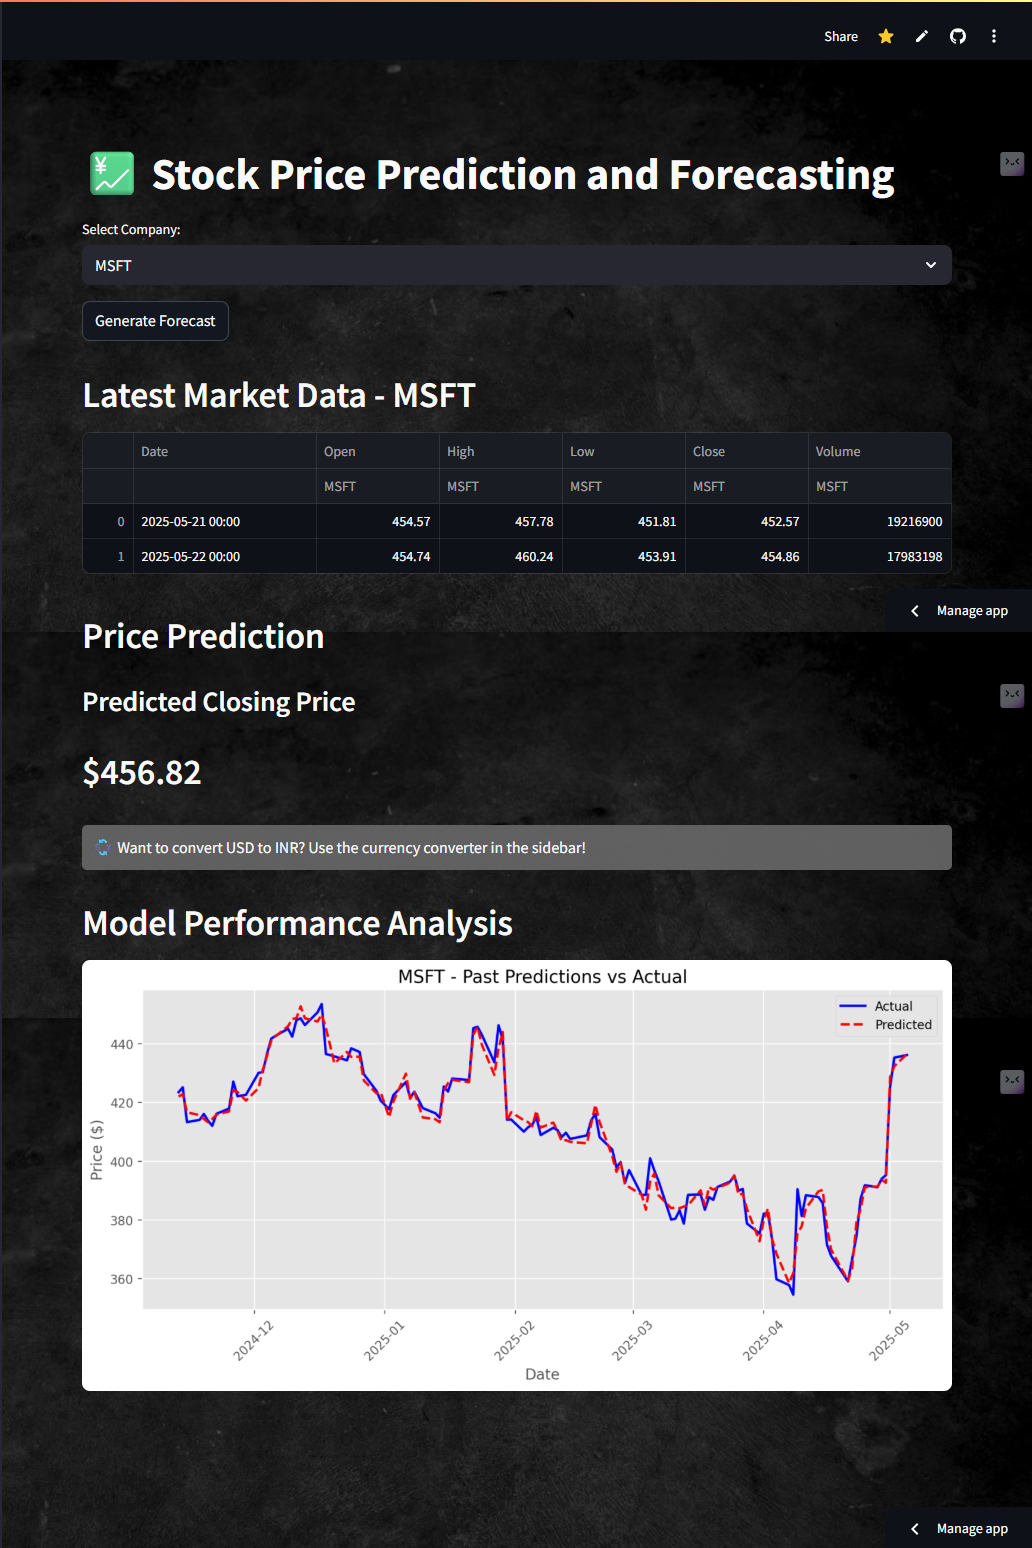Image resolution: width=1032 pixels, height=1548 pixels.
Task: Click the star favorite icon
Action: pos(886,36)
